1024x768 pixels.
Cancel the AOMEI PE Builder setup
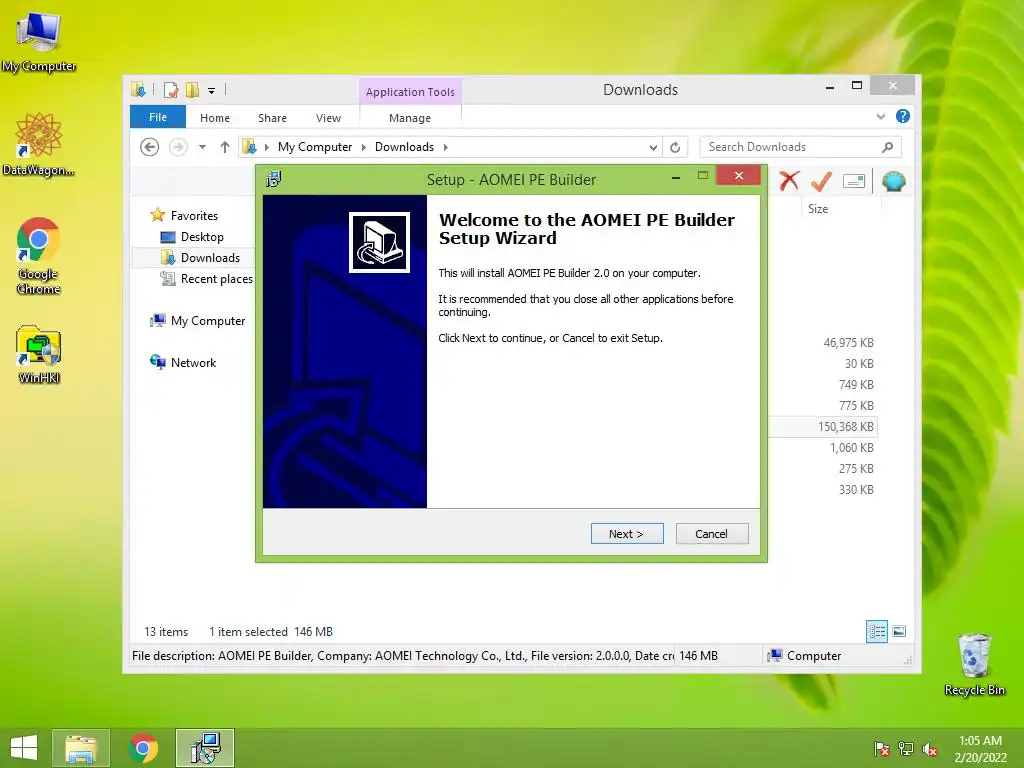tap(712, 534)
